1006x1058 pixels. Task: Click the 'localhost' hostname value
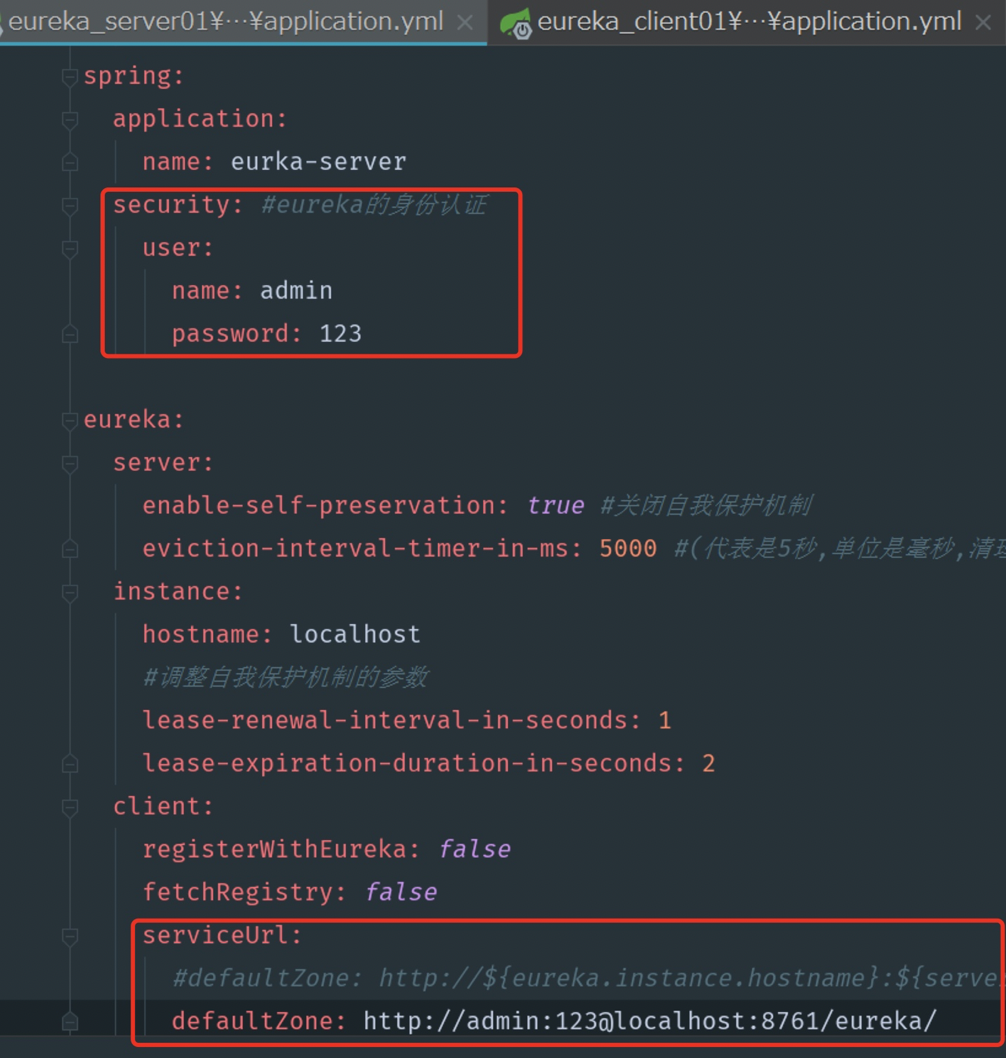pyautogui.click(x=355, y=634)
